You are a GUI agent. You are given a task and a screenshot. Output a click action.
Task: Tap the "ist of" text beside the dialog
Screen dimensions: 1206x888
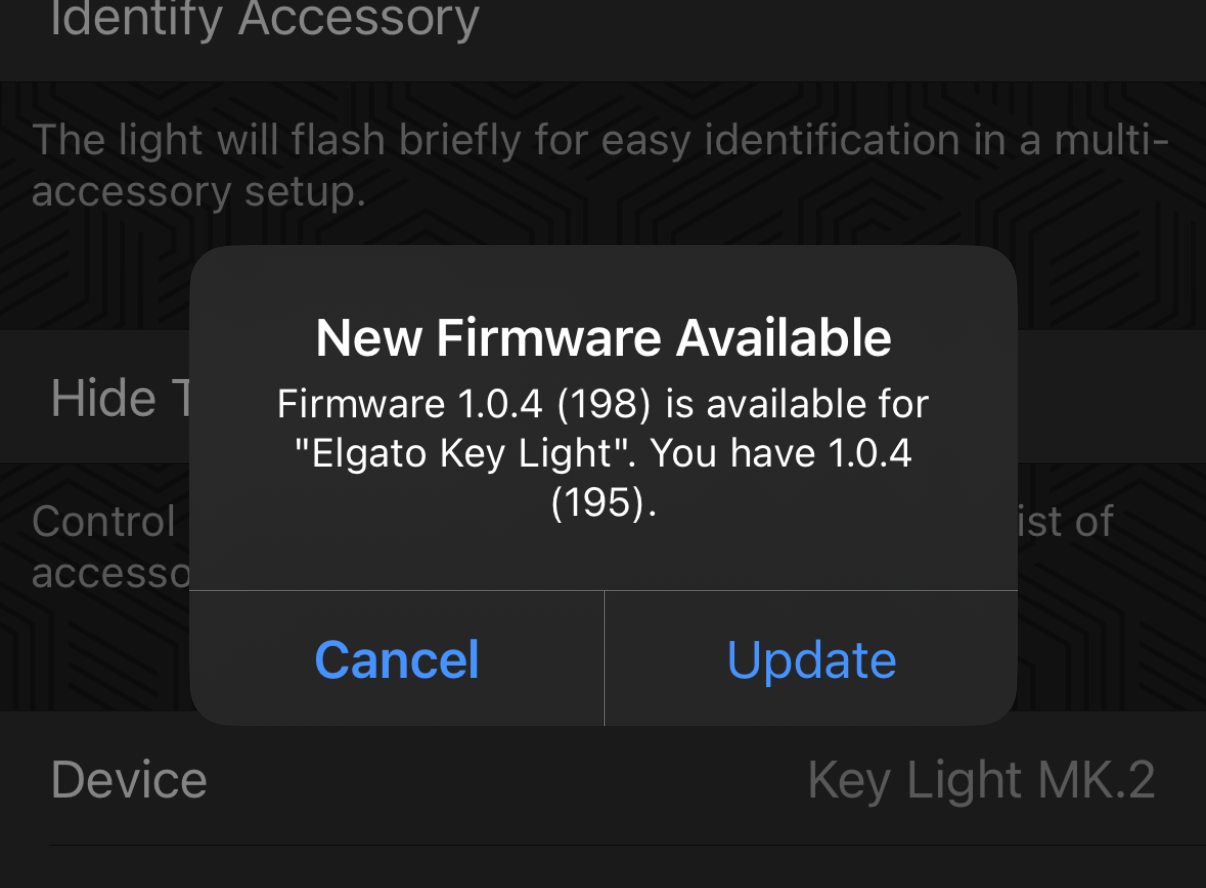click(1066, 522)
